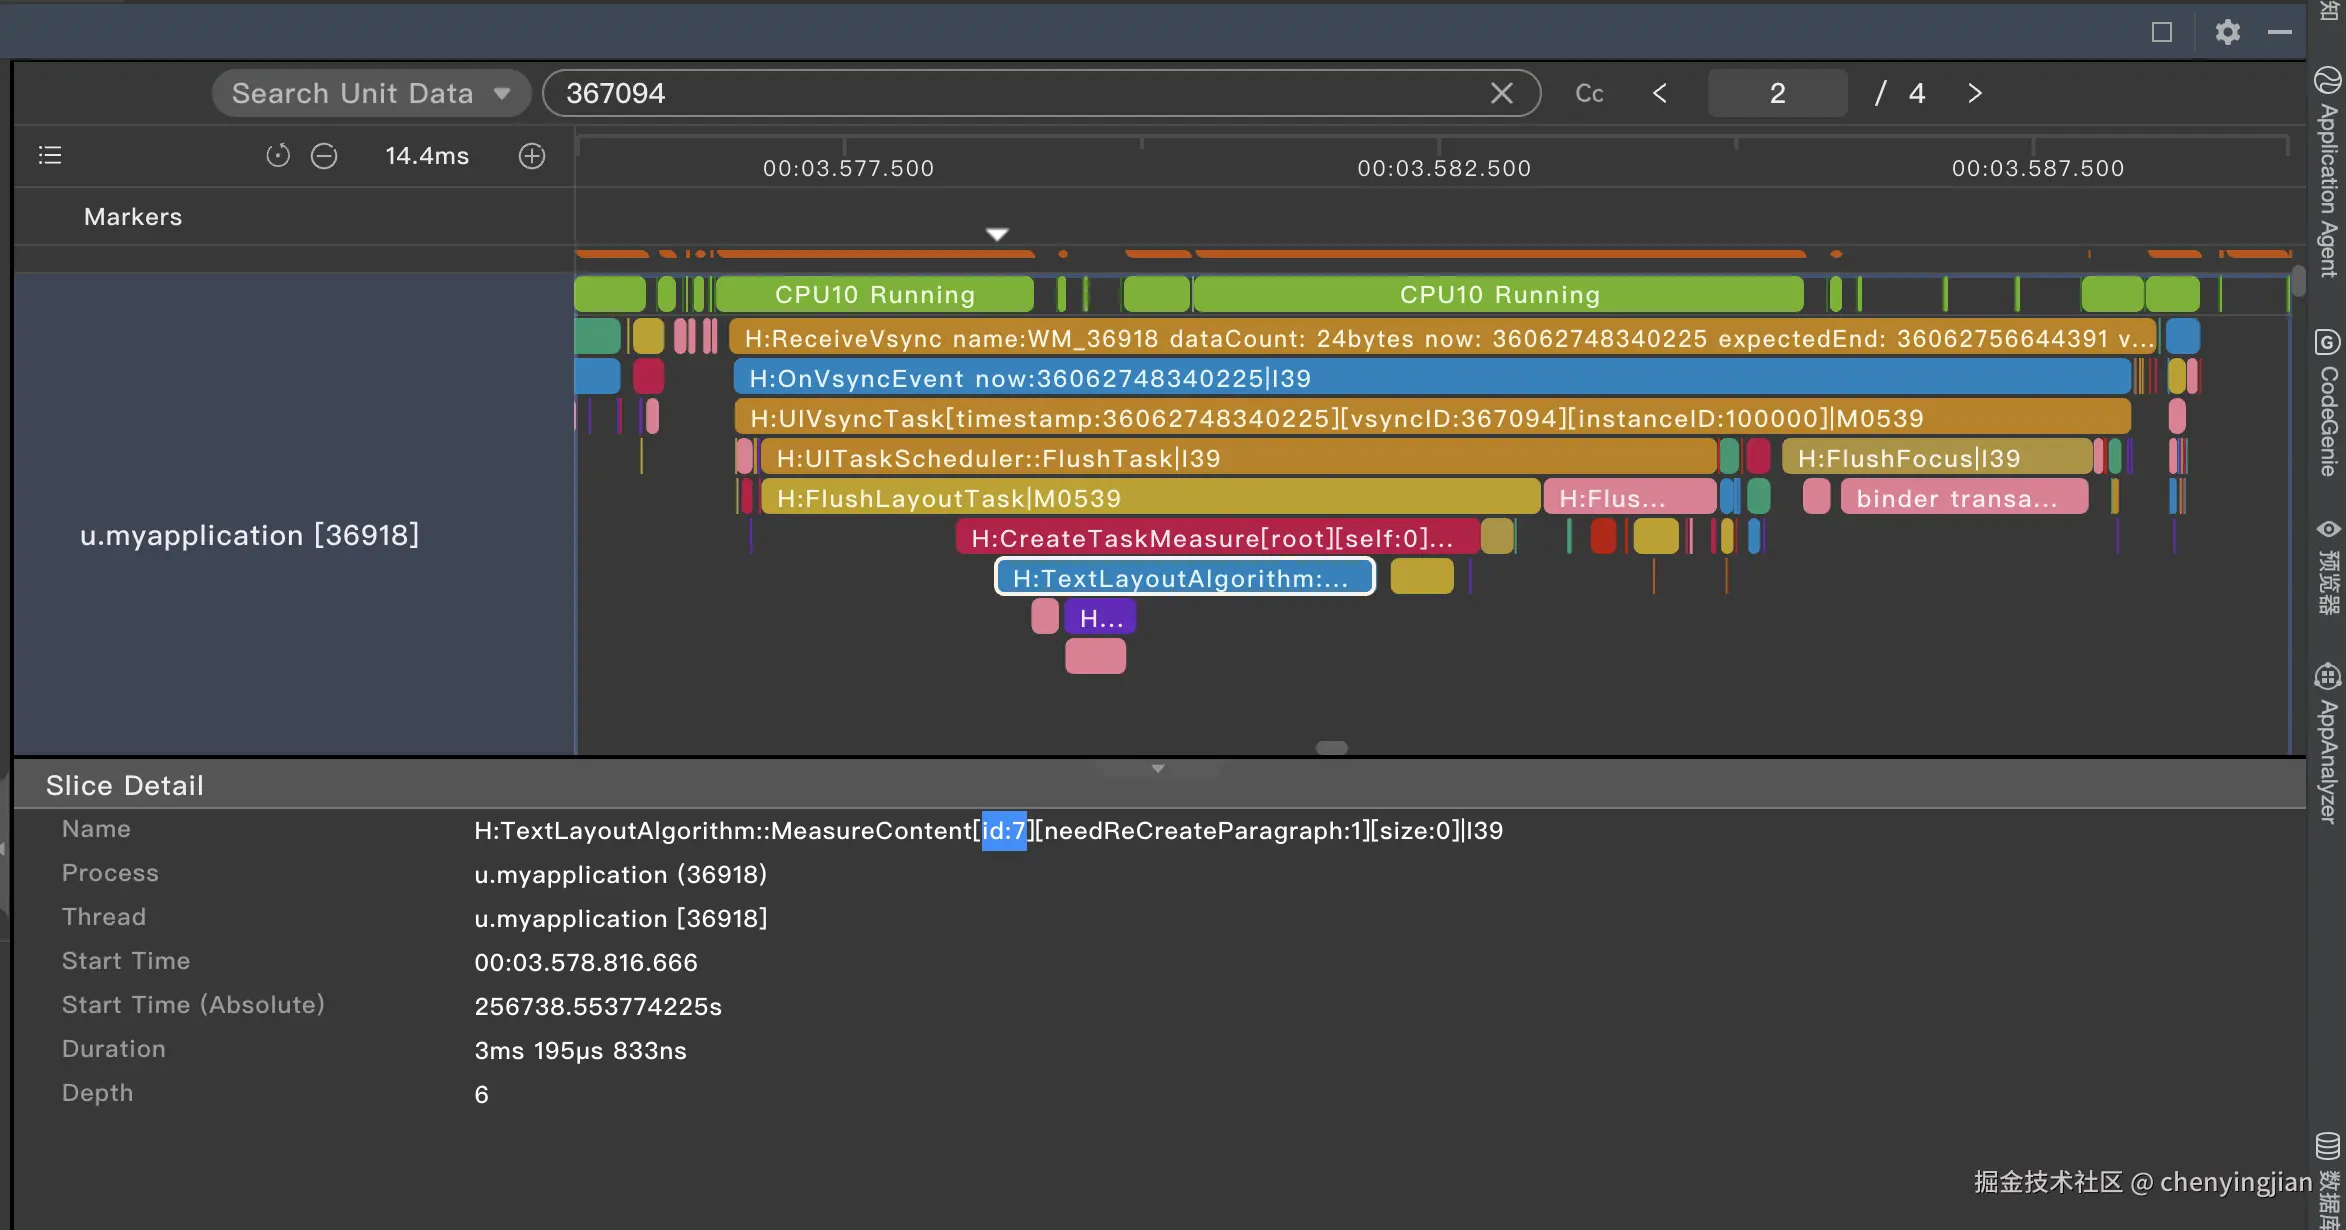Clear the 367094 search text

coord(1501,93)
